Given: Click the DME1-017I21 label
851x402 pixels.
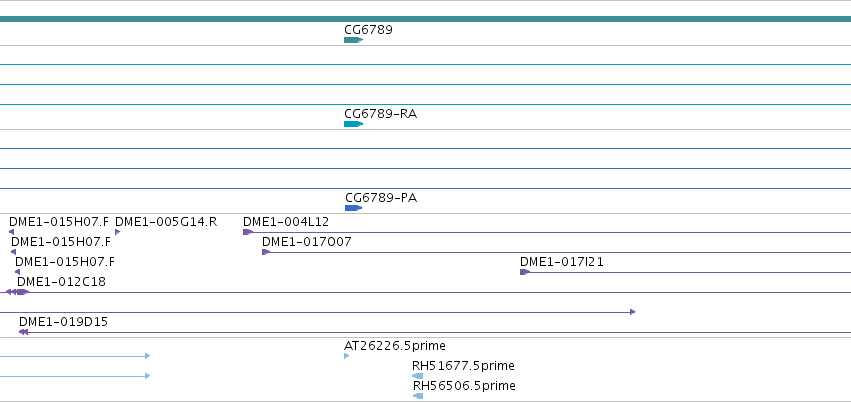Looking at the screenshot, I should pos(562,262).
